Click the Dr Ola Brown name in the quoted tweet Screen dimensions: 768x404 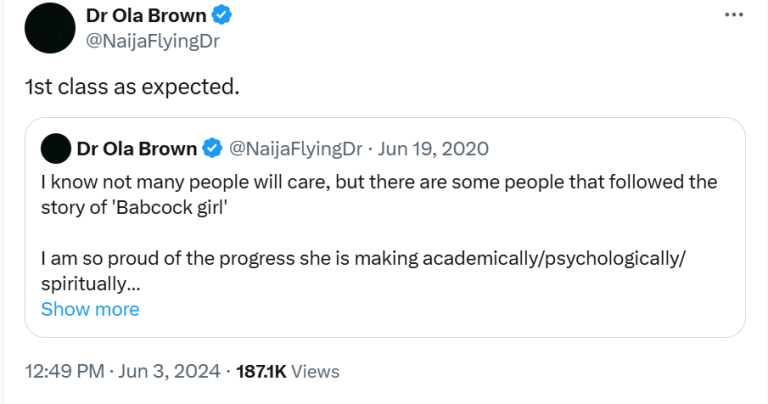(136, 149)
